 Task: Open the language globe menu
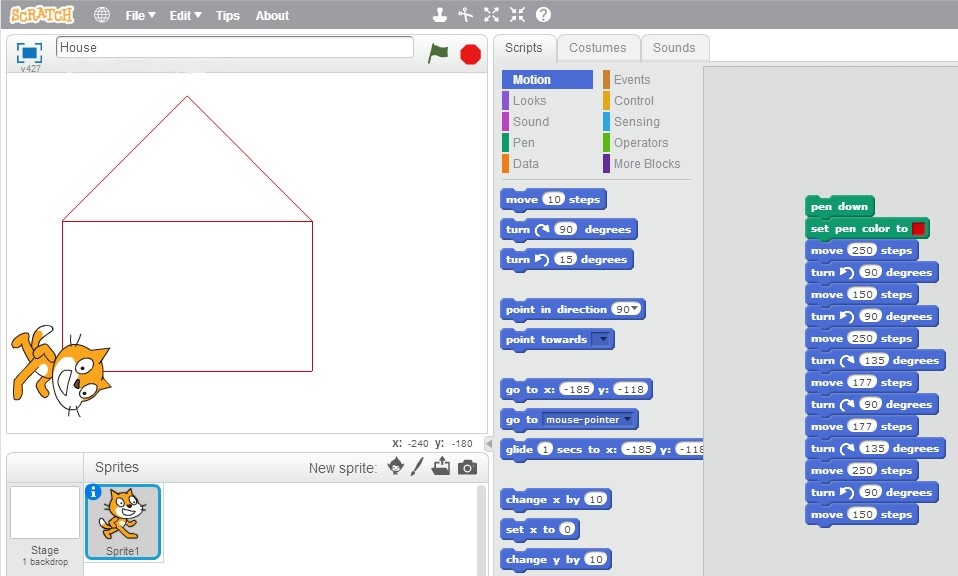102,15
